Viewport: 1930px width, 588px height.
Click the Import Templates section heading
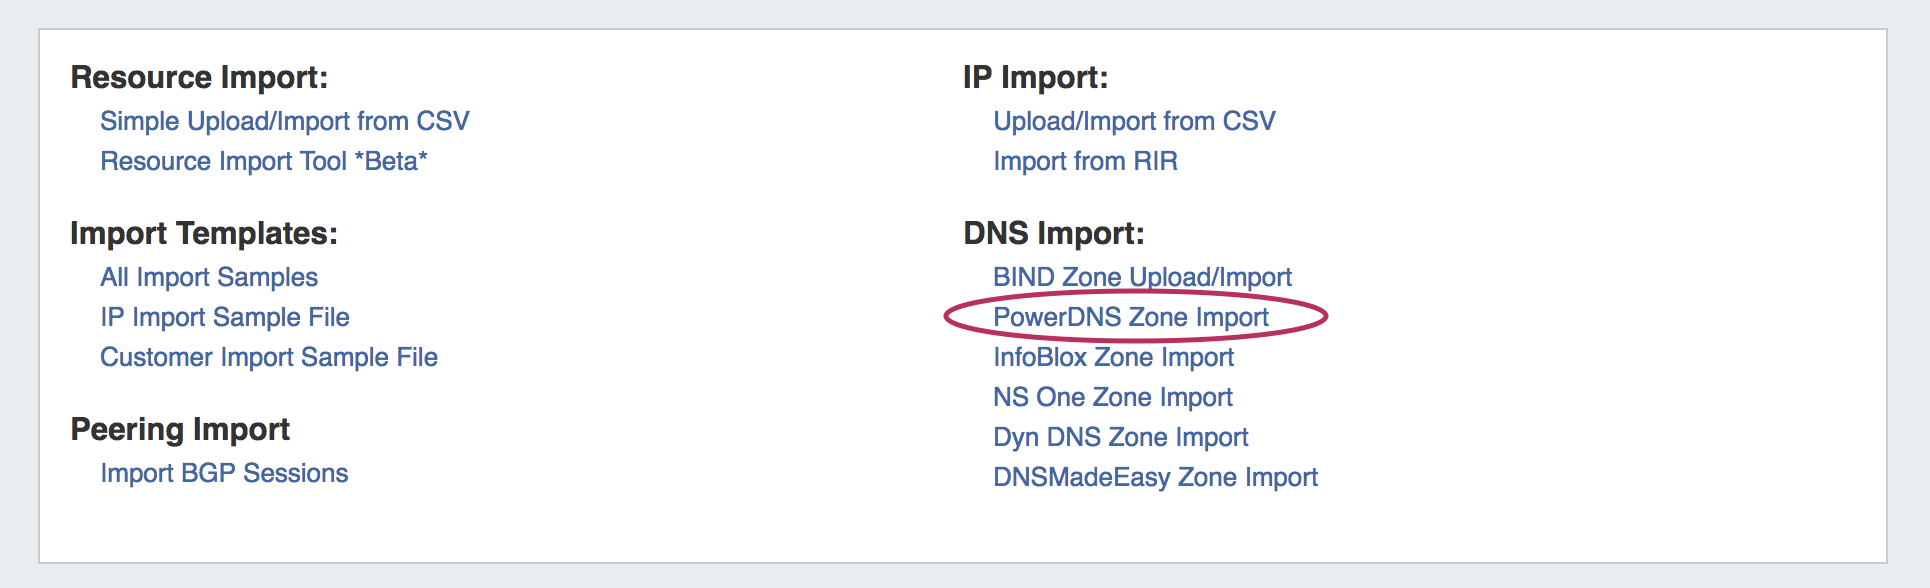point(204,233)
